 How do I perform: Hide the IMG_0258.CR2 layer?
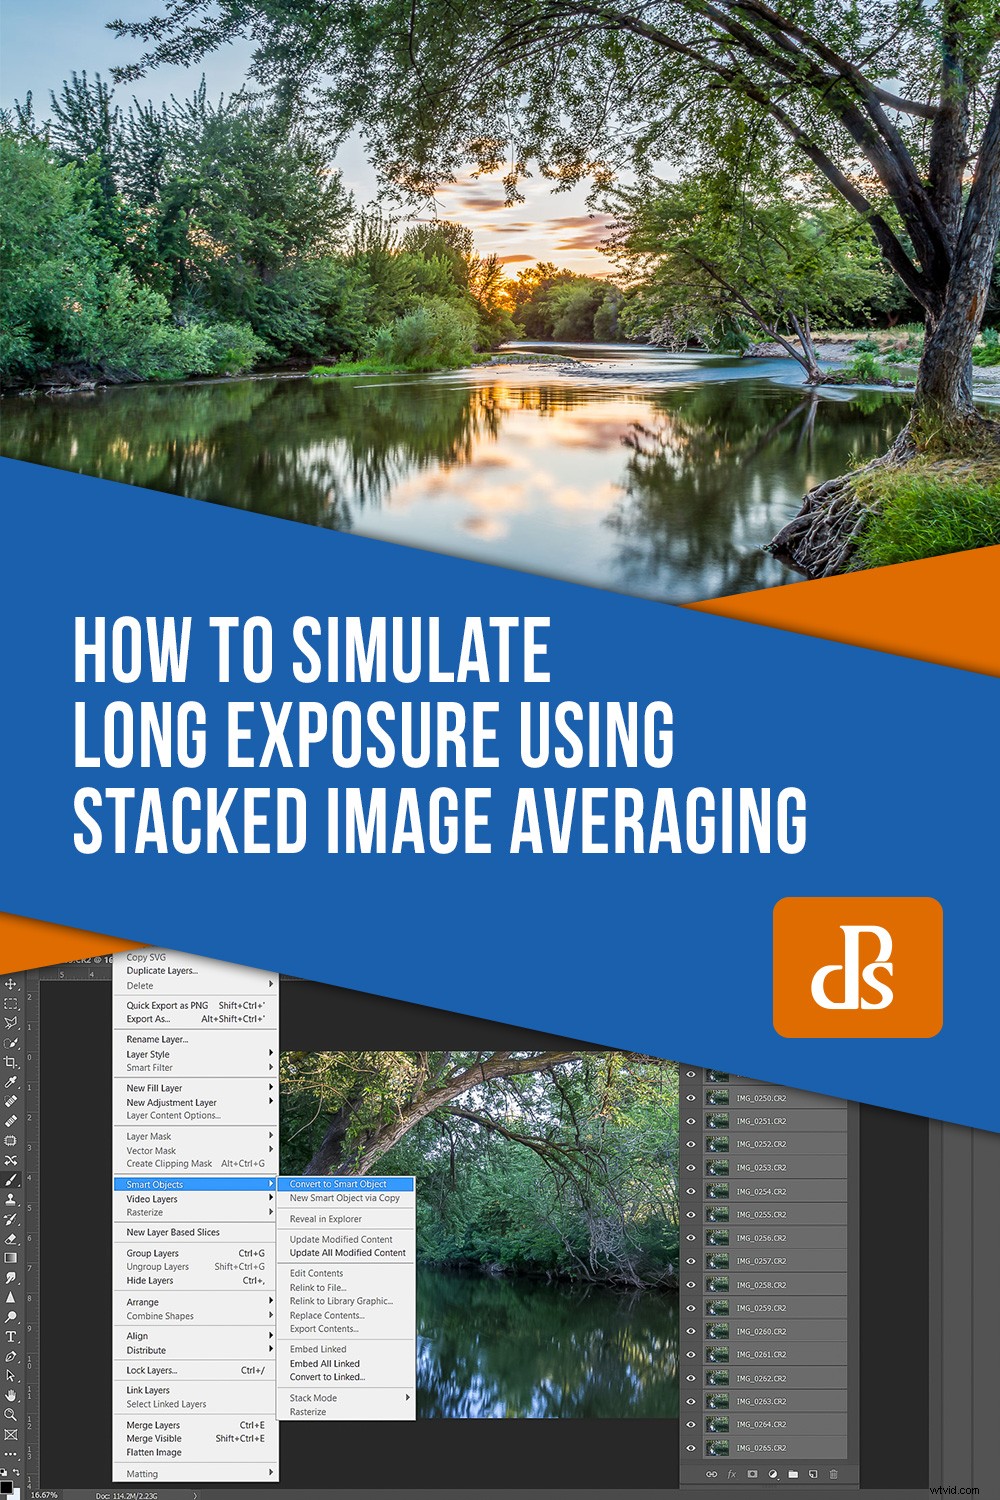[x=690, y=1287]
